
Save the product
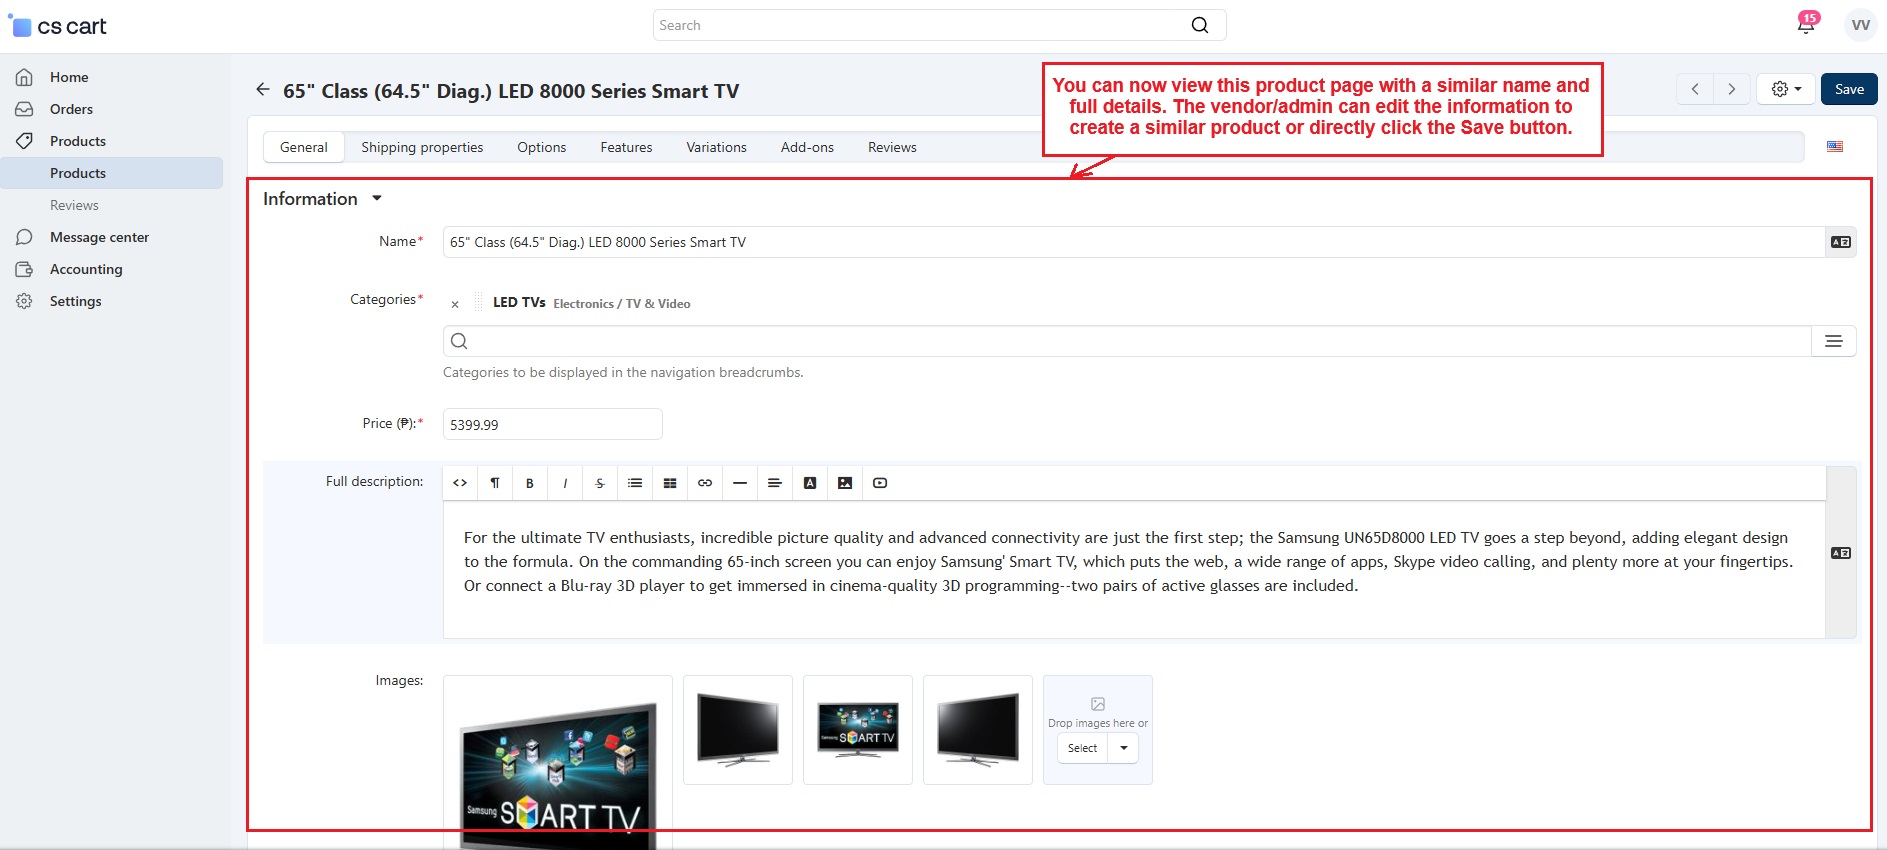point(1848,89)
